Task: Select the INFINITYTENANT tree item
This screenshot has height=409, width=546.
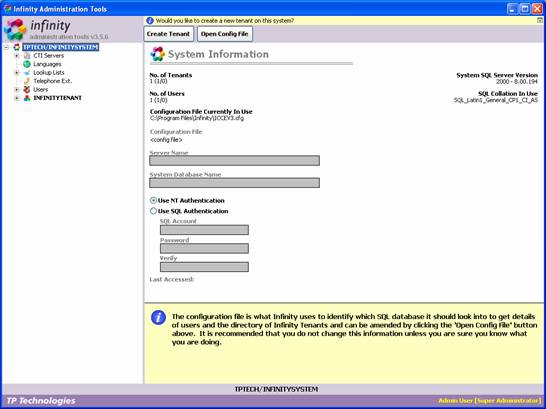Action: [x=57, y=98]
